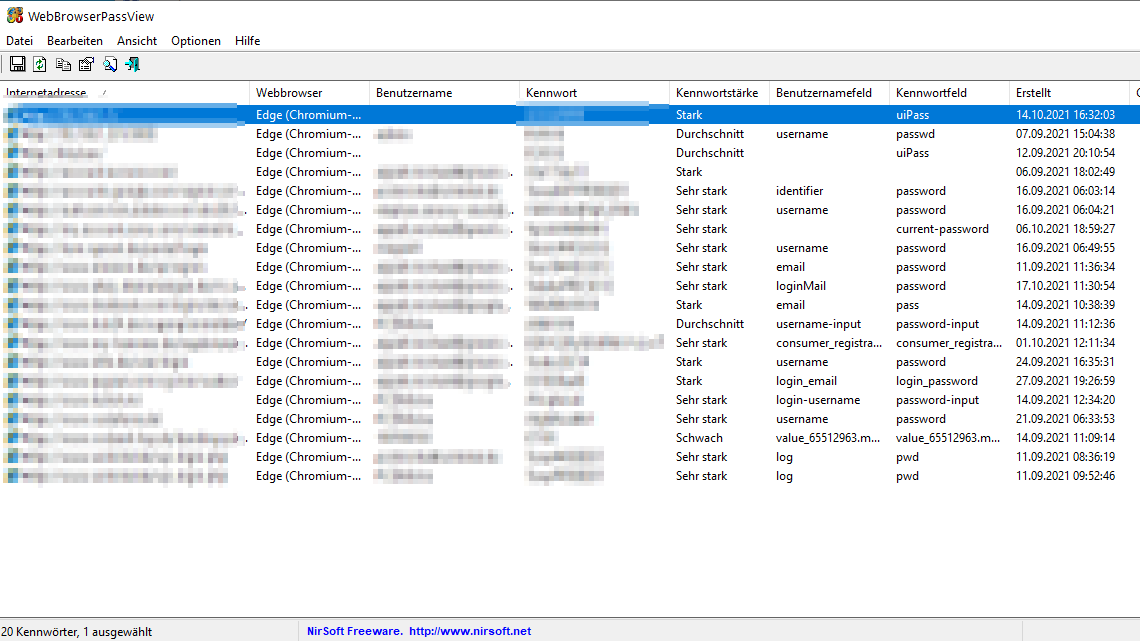Select the row created 14.09.2021 11:09:14
The height and width of the screenshot is (641, 1140).
pyautogui.click(x=570, y=438)
